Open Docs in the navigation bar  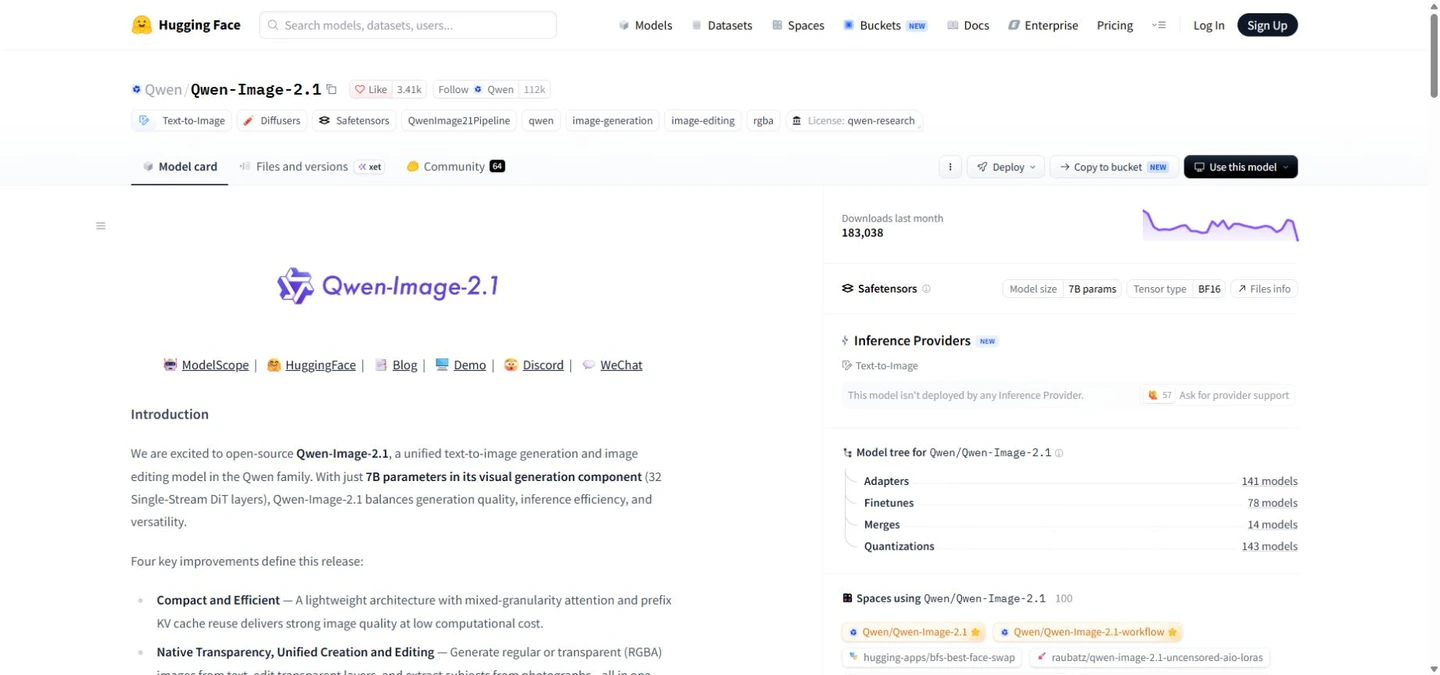[x=967, y=25]
